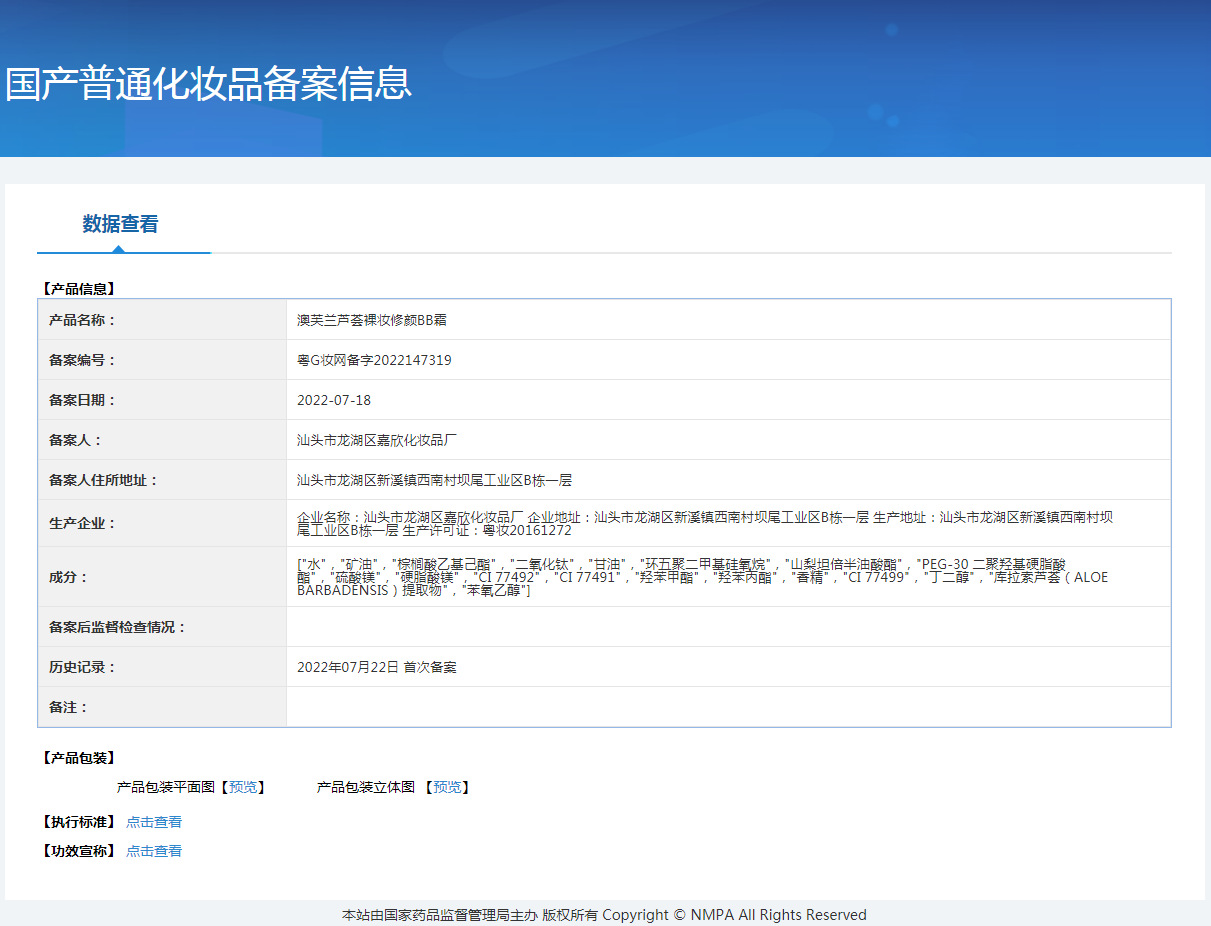The width and height of the screenshot is (1211, 926).
Task: Click 点击查看 next to 功效宣称
Action: click(x=154, y=851)
